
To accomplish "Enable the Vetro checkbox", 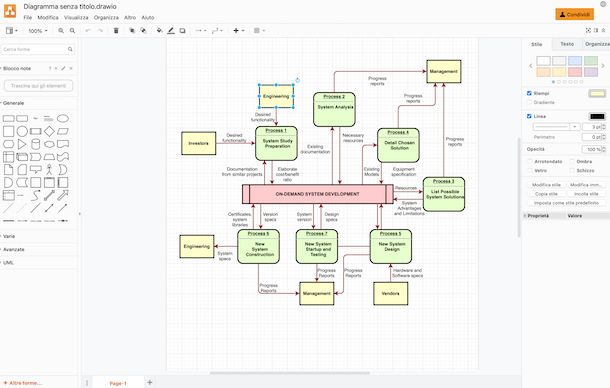I will 529,171.
